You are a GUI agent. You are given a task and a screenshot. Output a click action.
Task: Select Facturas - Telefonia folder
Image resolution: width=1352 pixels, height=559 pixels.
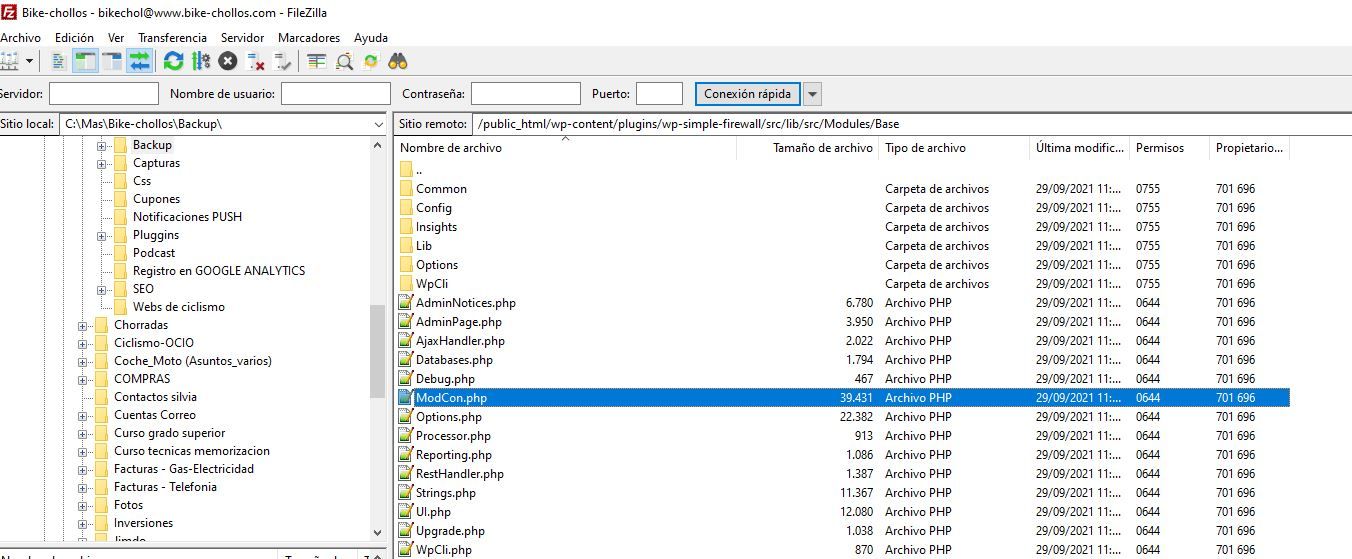click(165, 487)
